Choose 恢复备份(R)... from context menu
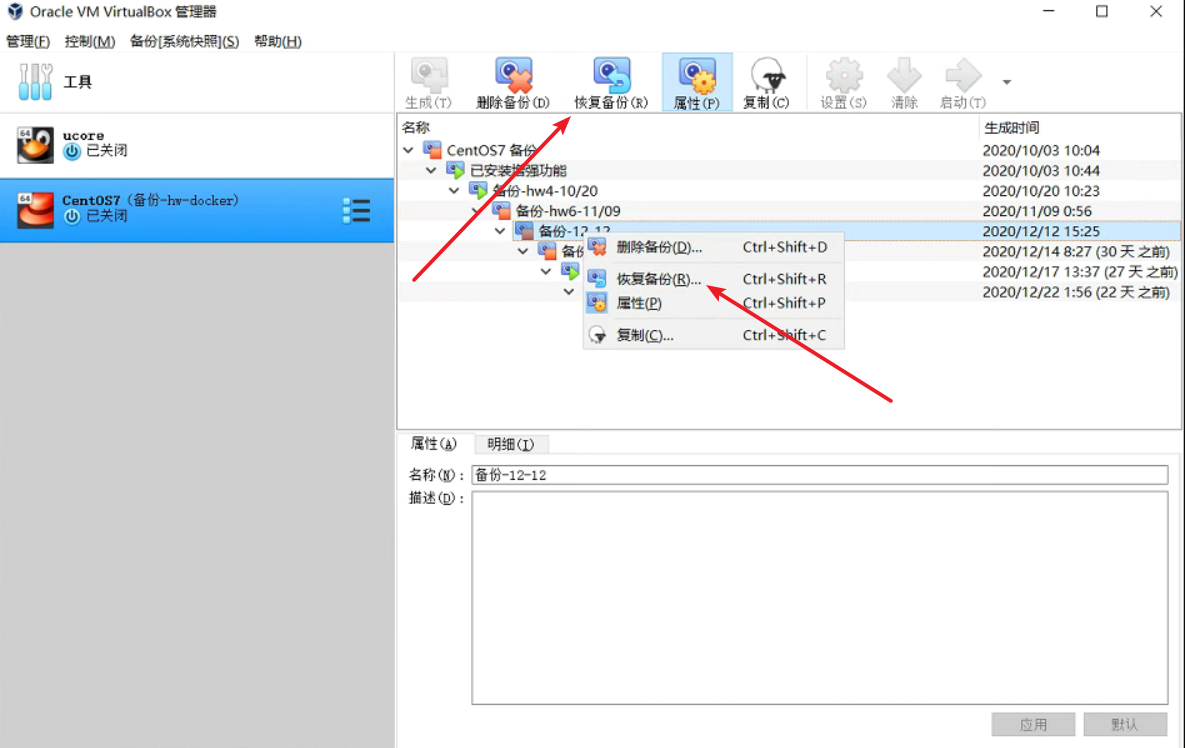This screenshot has width=1185, height=748. coord(713,279)
